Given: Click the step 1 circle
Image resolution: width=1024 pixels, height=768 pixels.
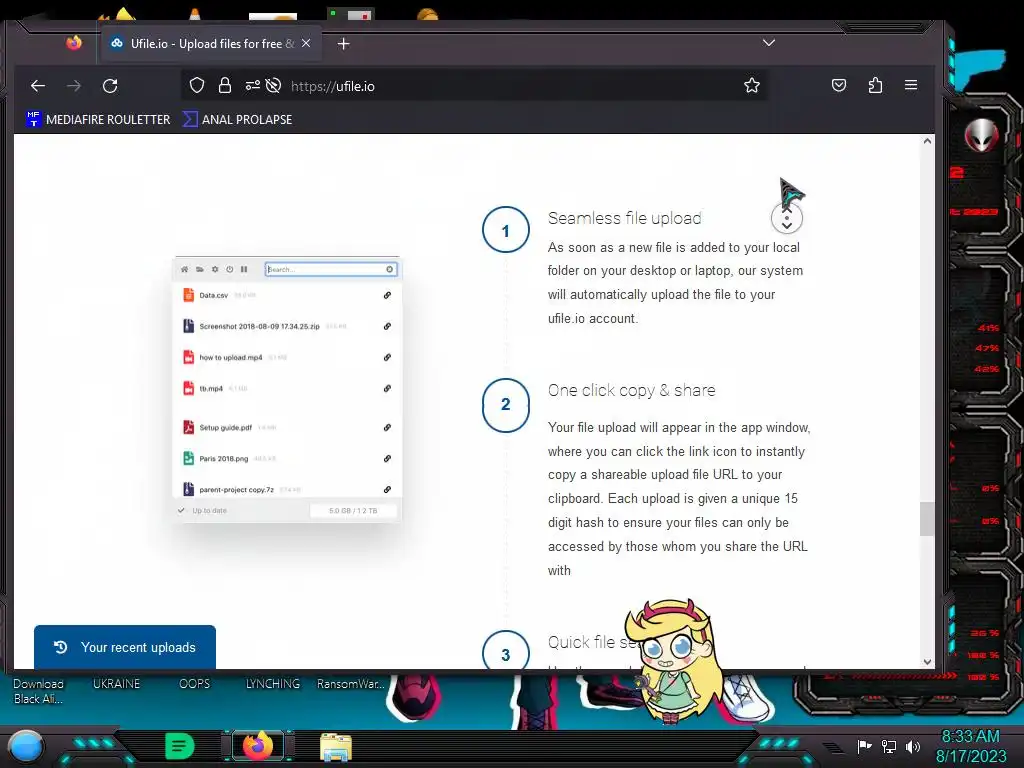Looking at the screenshot, I should 505,230.
